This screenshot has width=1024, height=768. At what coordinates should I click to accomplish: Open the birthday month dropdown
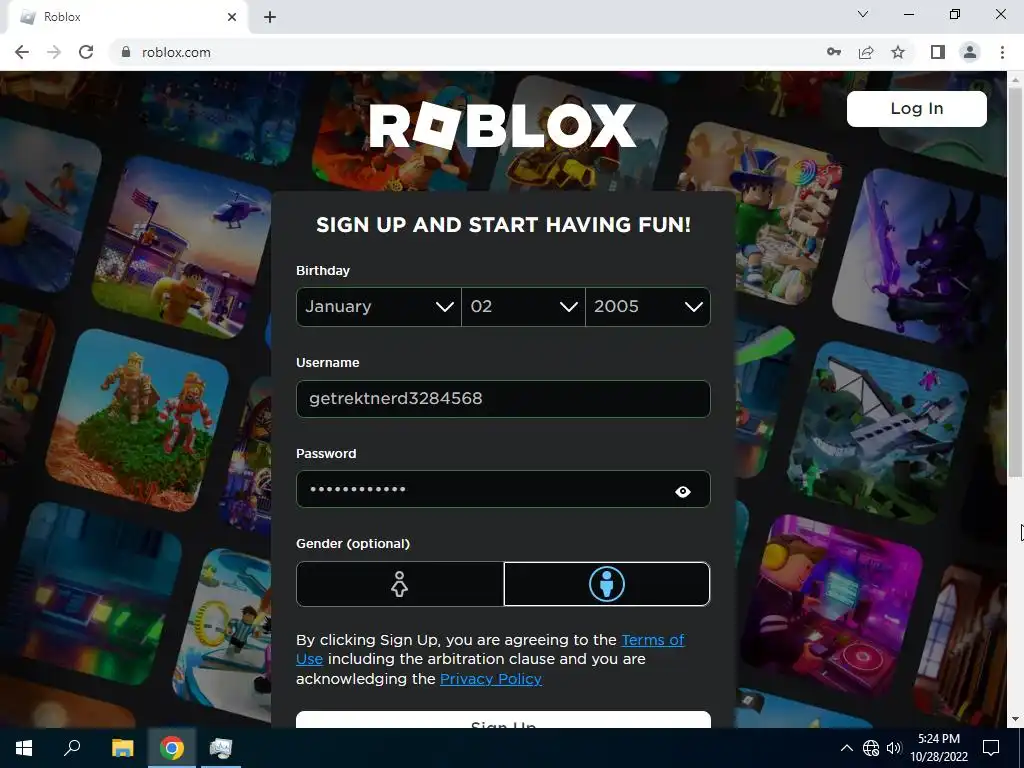[x=379, y=307]
